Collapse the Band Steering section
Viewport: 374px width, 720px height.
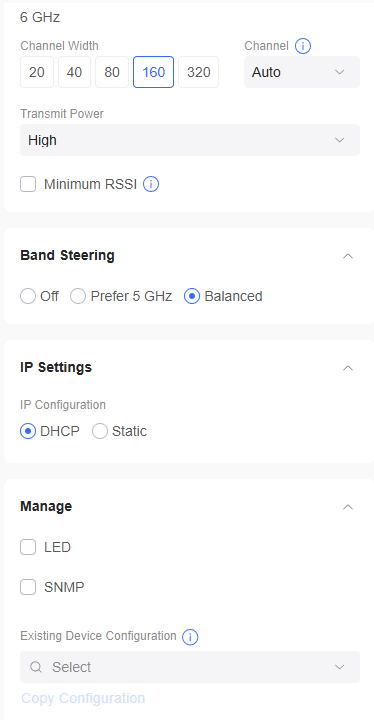[x=348, y=256]
